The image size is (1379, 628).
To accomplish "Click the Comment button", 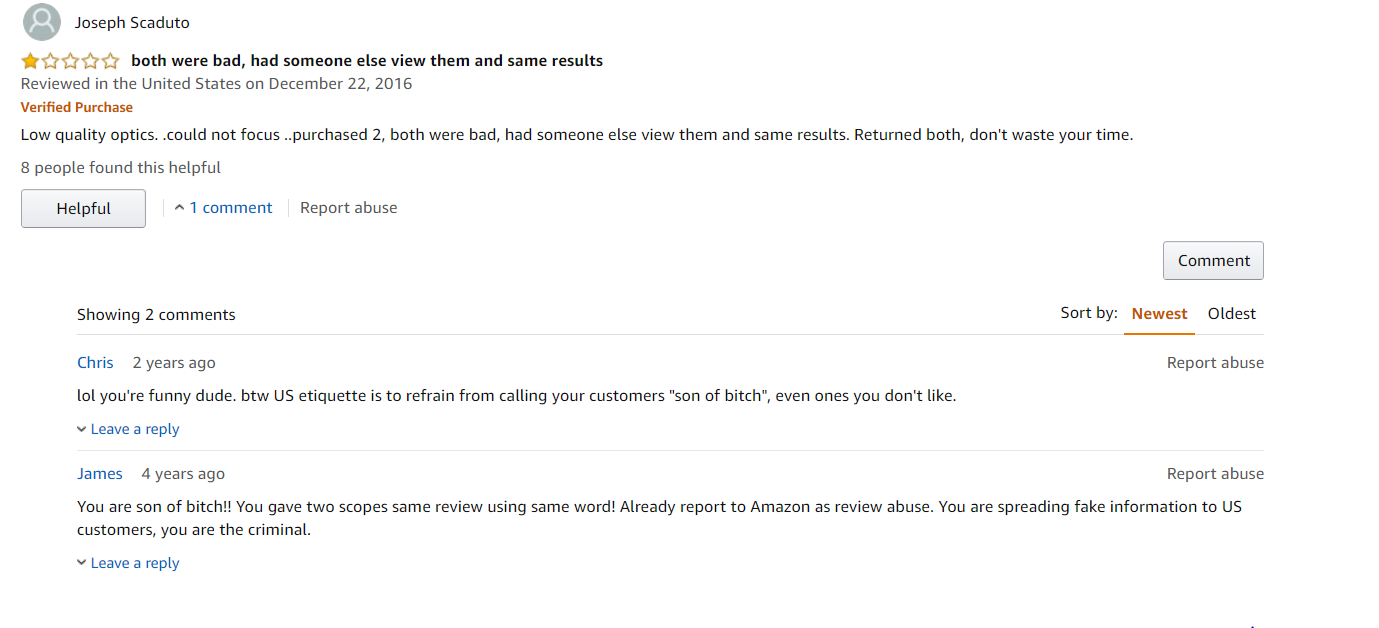I will 1213,261.
